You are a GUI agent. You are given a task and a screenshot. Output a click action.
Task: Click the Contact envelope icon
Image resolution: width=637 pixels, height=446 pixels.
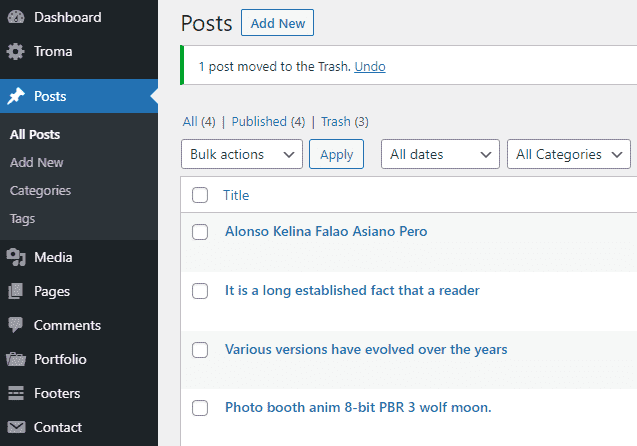(16, 427)
